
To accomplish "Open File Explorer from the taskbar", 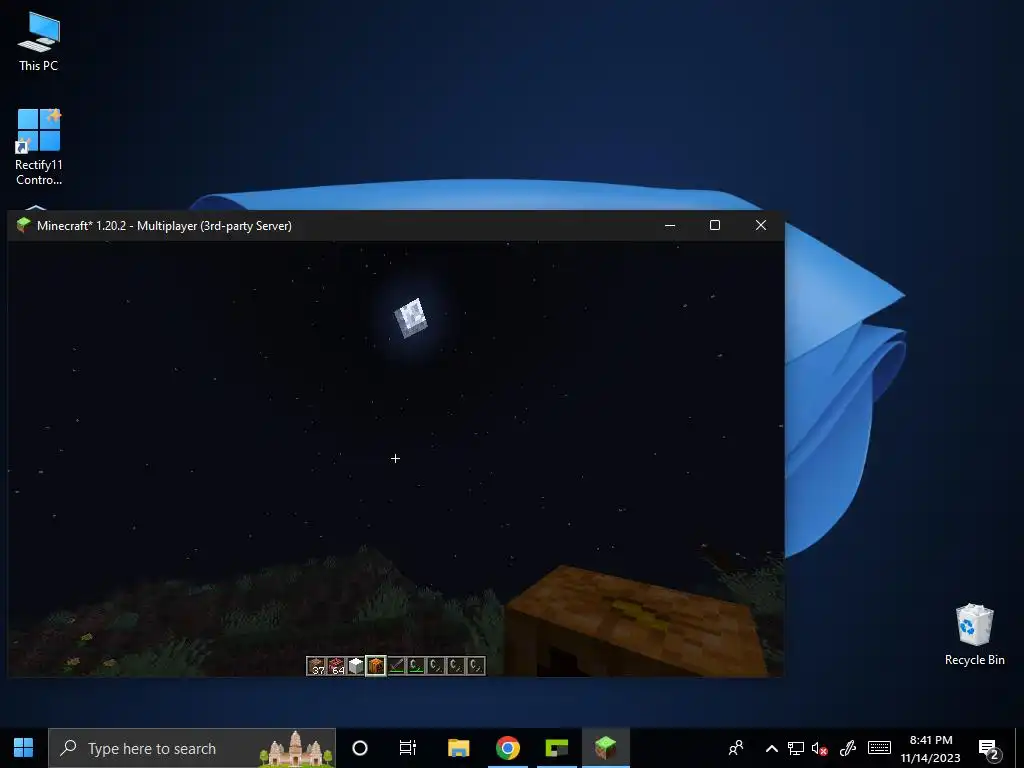I will pos(458,748).
